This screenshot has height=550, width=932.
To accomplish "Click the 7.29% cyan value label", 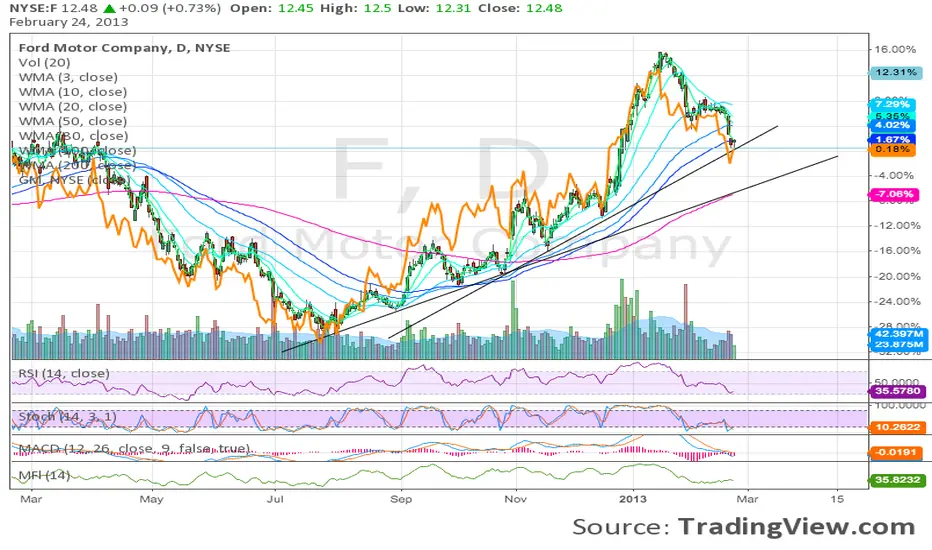I will (892, 105).
